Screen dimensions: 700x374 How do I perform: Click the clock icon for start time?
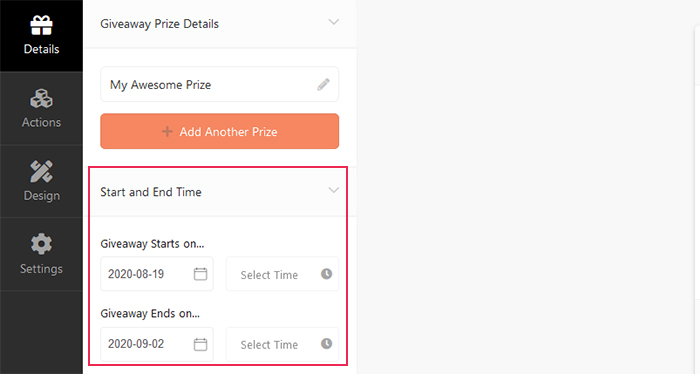pyautogui.click(x=327, y=274)
